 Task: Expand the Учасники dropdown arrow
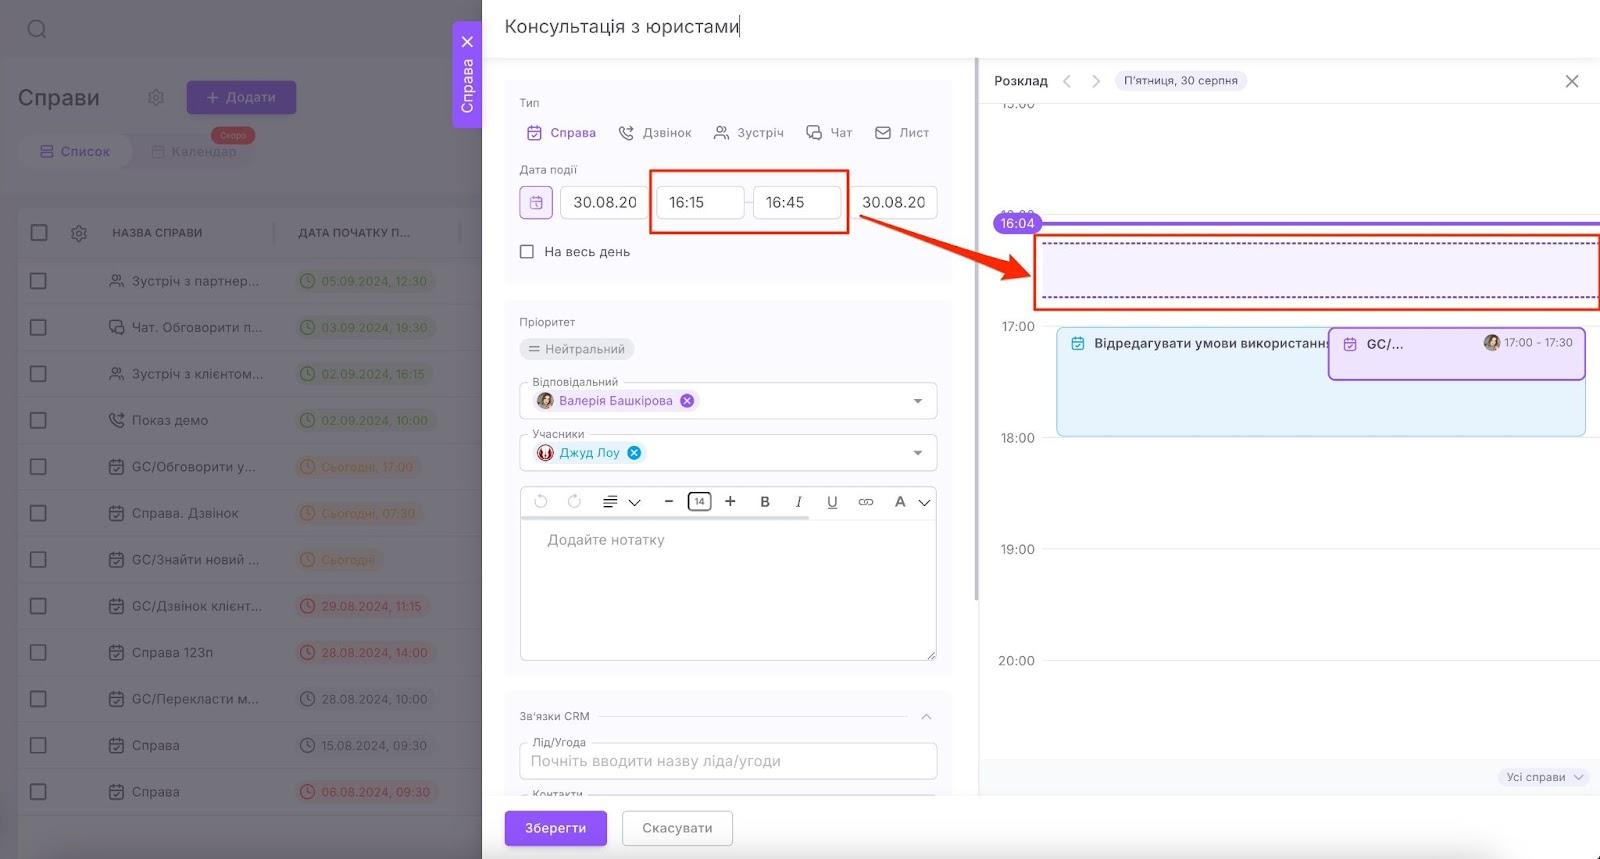point(918,453)
